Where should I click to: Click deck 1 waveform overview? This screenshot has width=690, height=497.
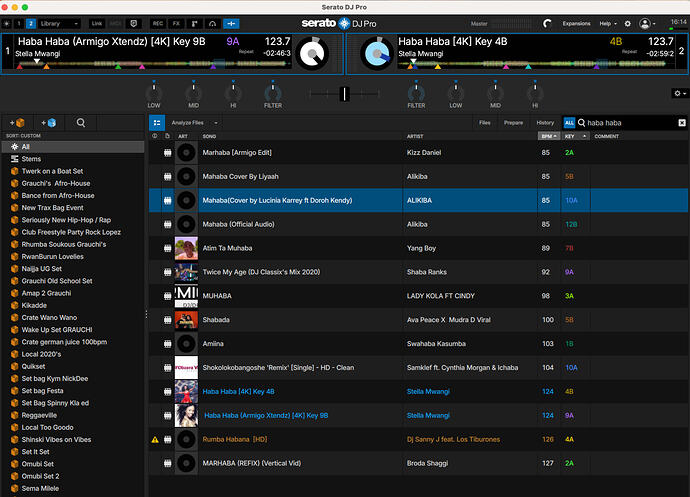coord(153,64)
